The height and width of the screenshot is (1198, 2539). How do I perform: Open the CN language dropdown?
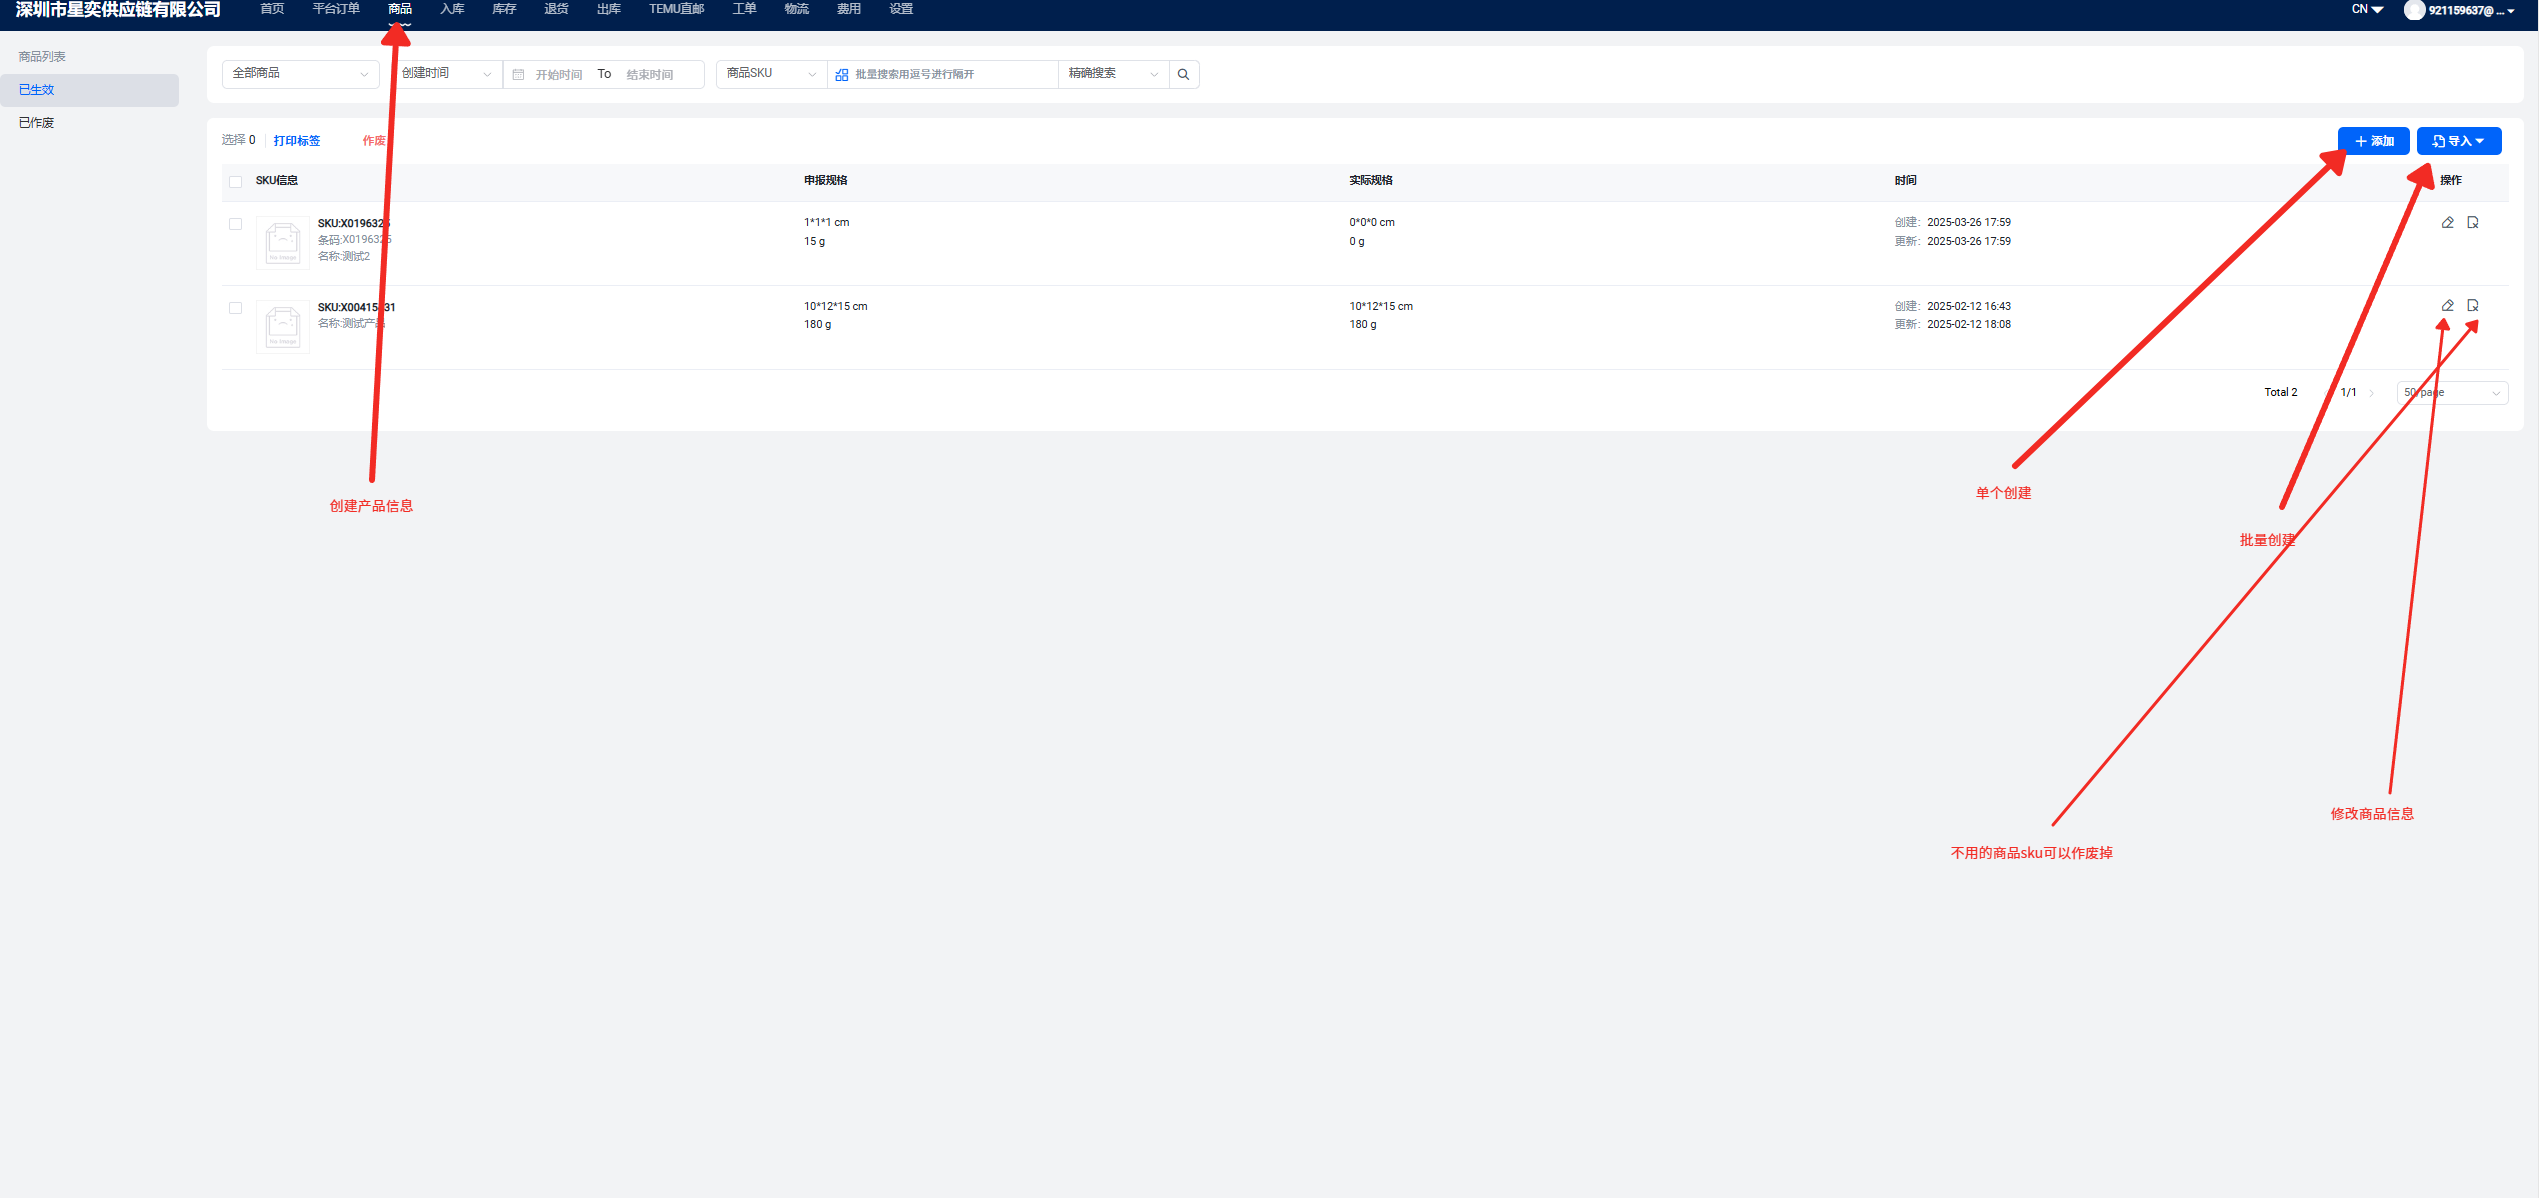click(x=2367, y=10)
